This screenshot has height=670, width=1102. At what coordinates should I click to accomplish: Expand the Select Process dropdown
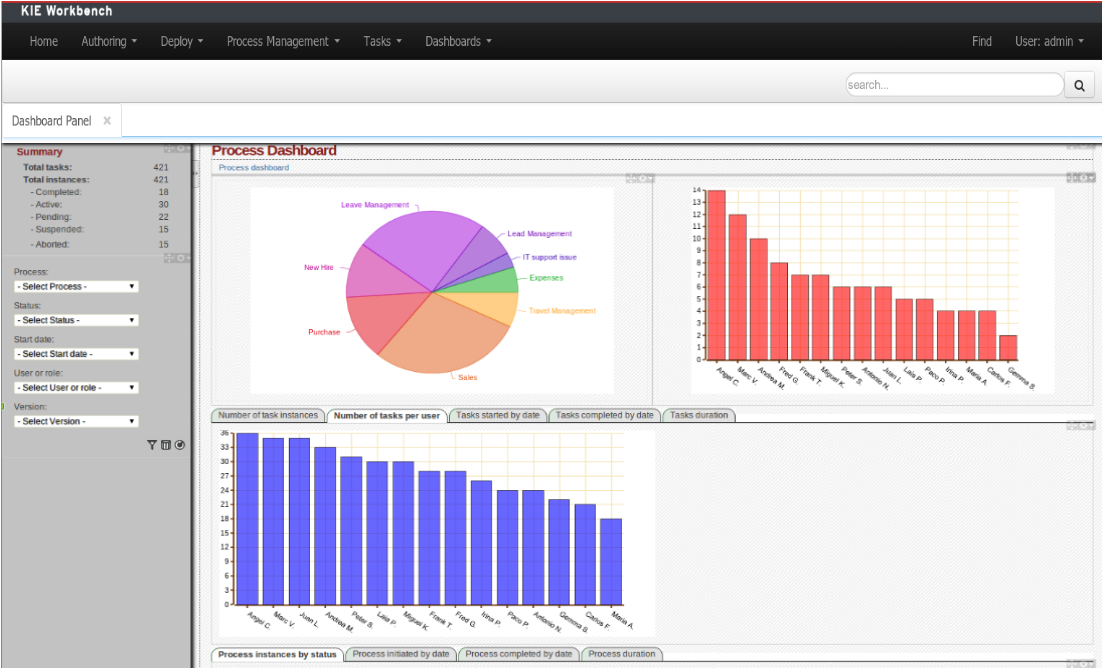tap(76, 287)
